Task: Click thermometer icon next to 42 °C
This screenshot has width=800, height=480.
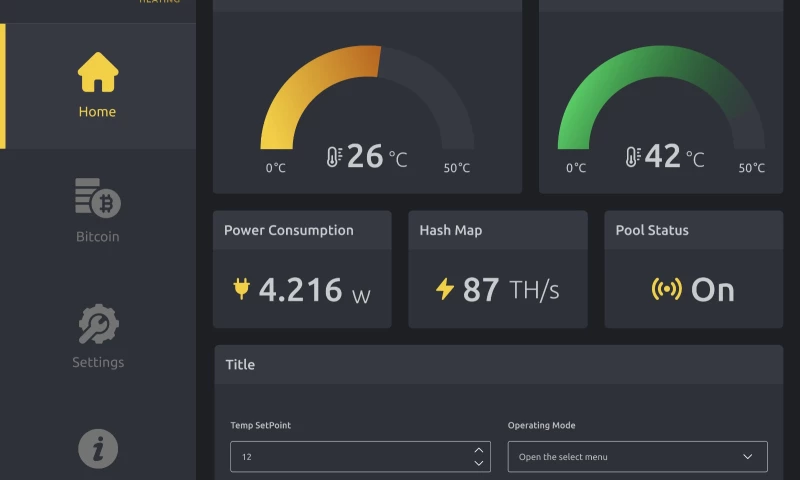Action: point(632,157)
